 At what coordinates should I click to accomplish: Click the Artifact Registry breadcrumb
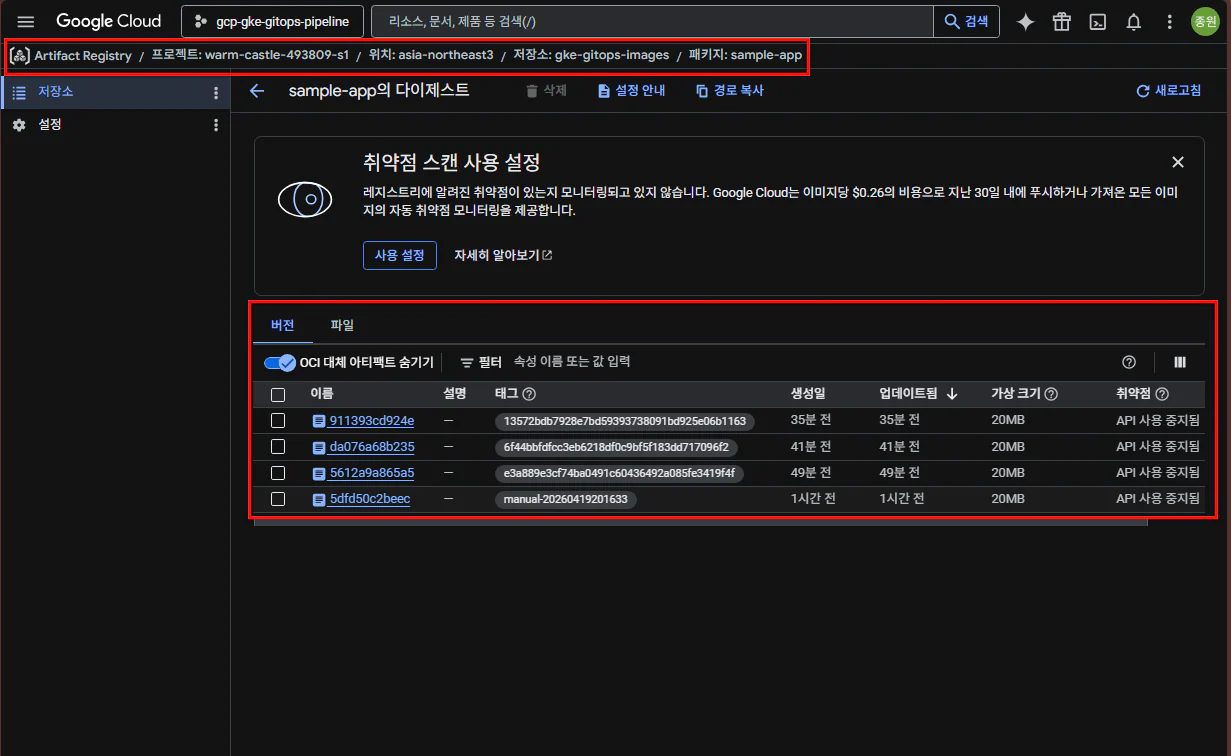click(82, 56)
